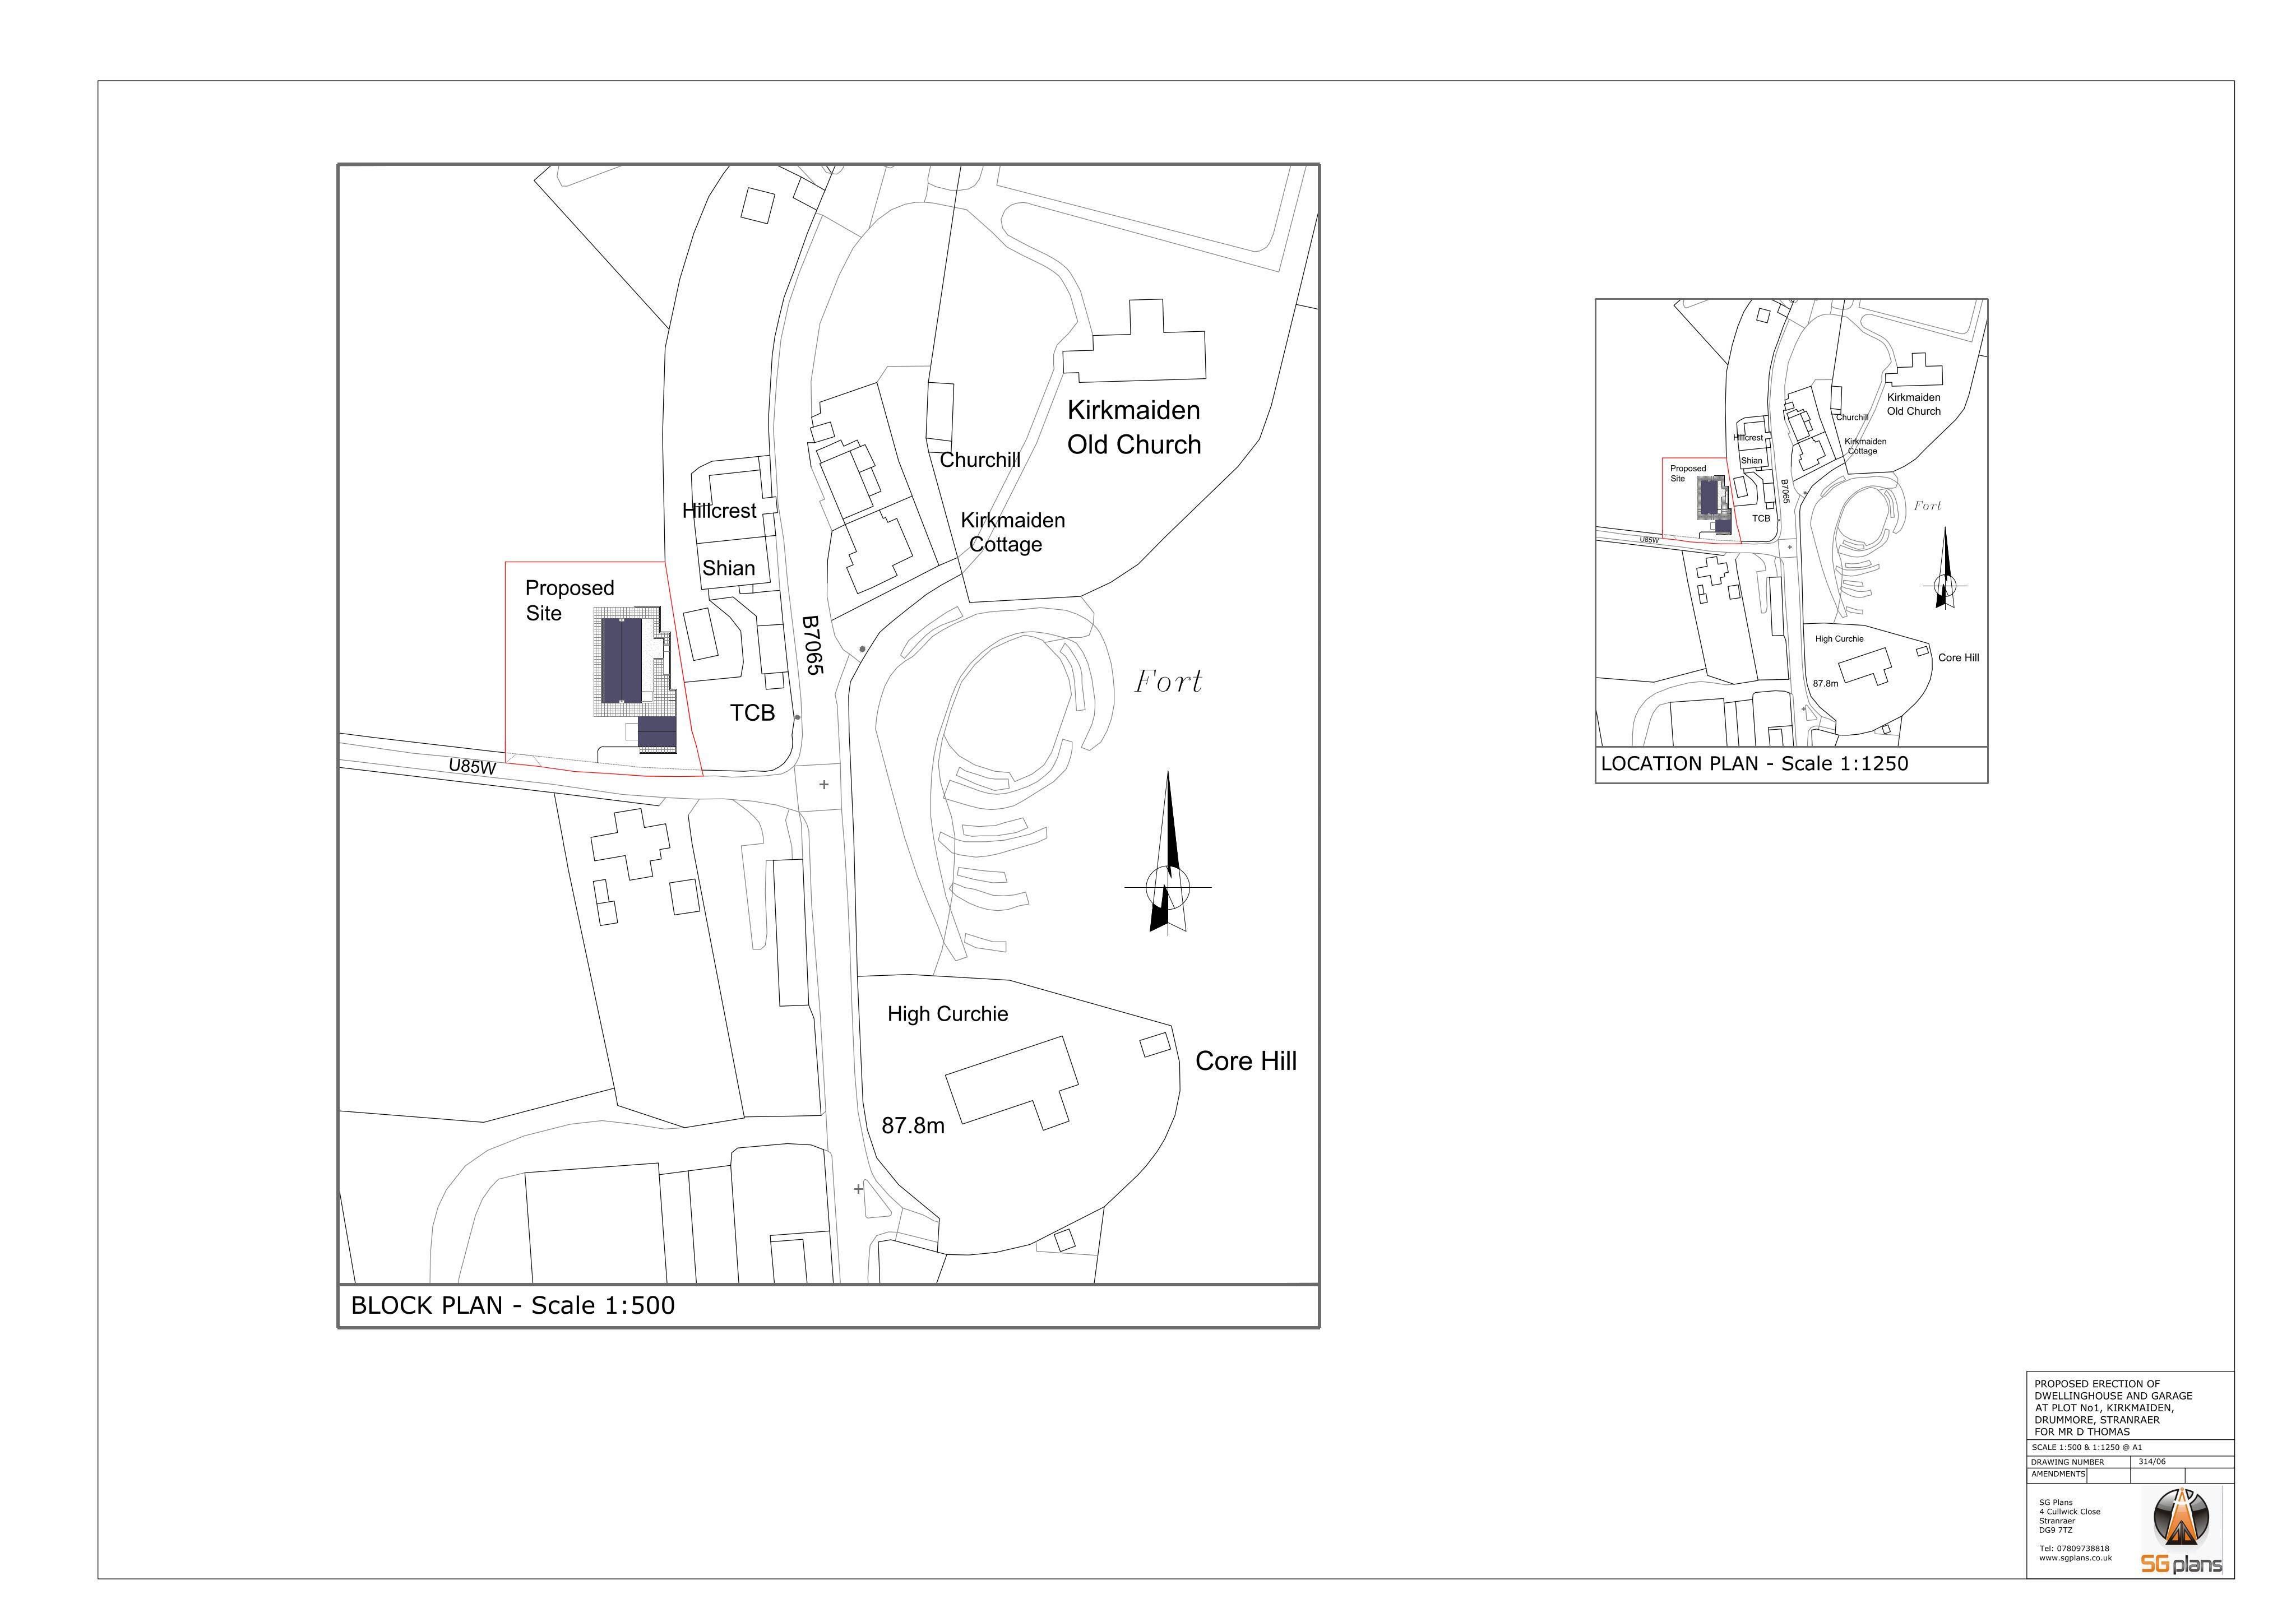Image resolution: width=2296 pixels, height=1622 pixels.
Task: Click 'Hillcrest' label in the block plan
Action: tap(719, 511)
